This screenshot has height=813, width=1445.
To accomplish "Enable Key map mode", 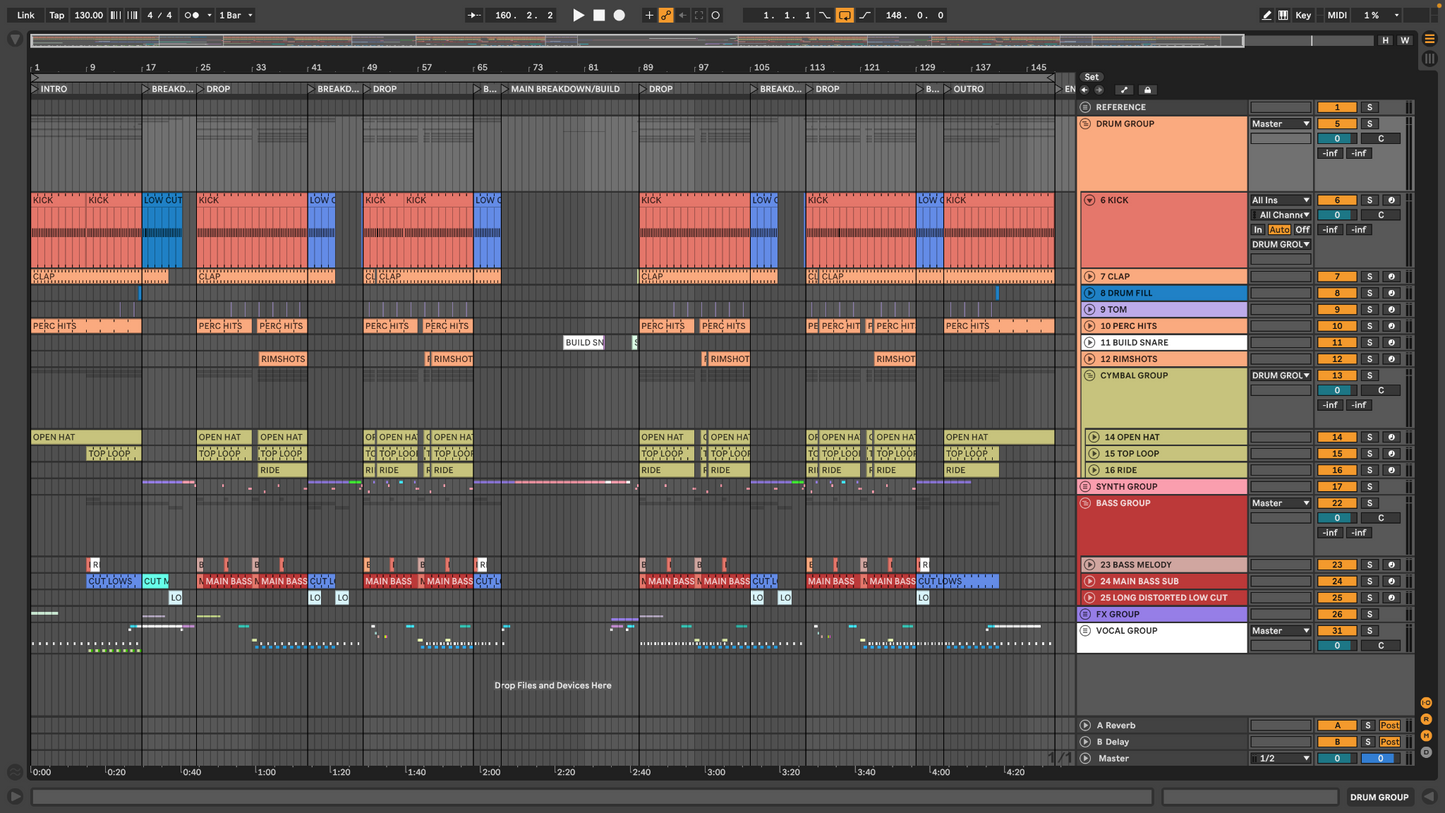I will tap(1303, 15).
